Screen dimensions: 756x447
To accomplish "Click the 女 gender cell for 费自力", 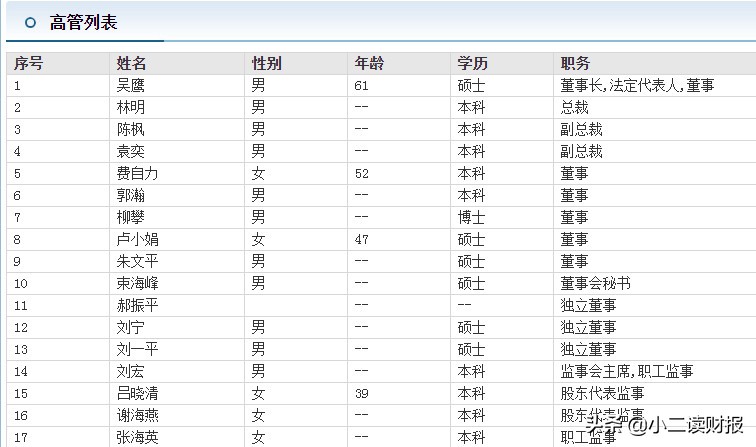I will [x=258, y=173].
